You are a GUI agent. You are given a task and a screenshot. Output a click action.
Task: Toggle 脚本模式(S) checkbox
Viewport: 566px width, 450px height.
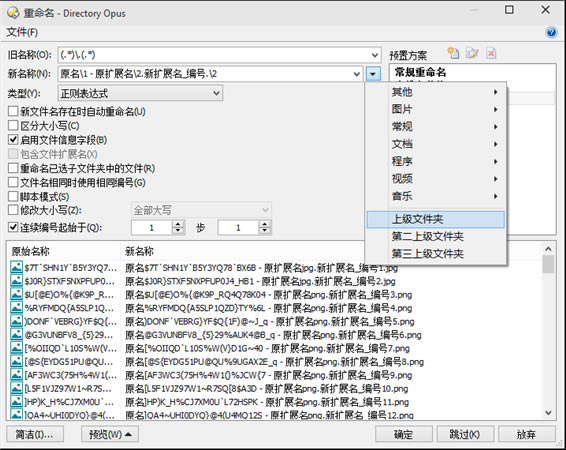(13, 196)
